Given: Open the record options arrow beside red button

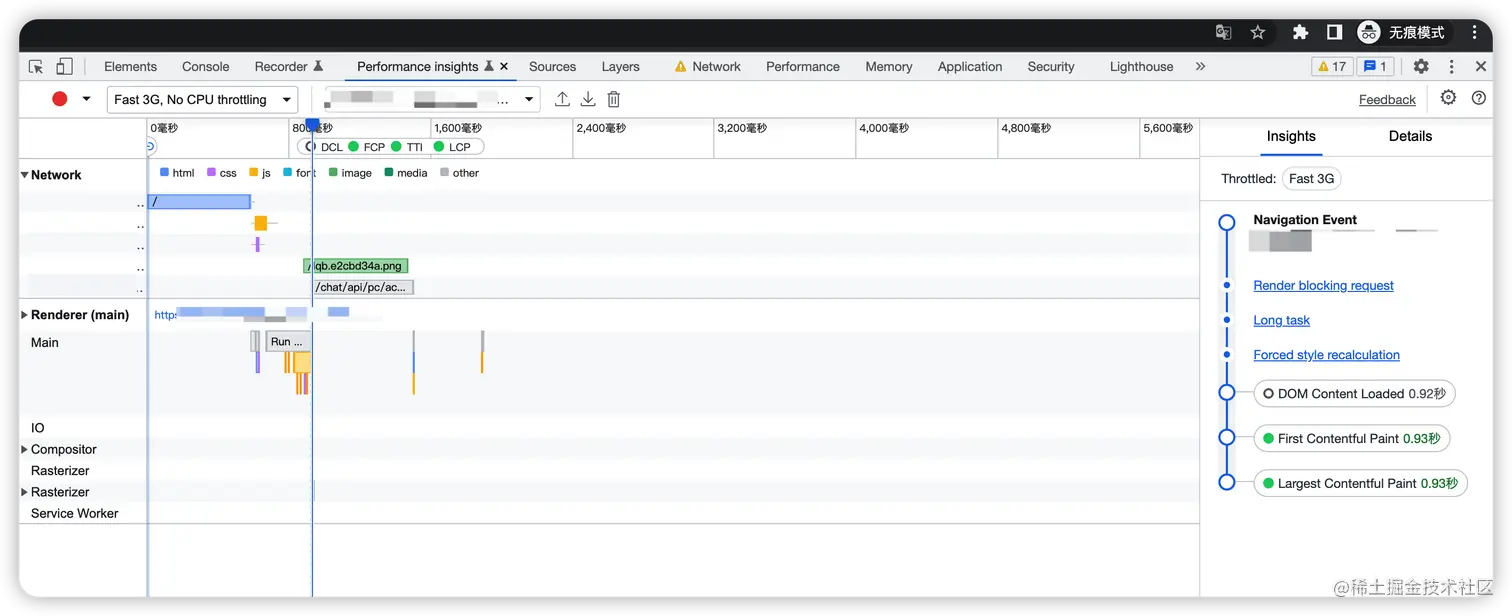Looking at the screenshot, I should pos(86,99).
